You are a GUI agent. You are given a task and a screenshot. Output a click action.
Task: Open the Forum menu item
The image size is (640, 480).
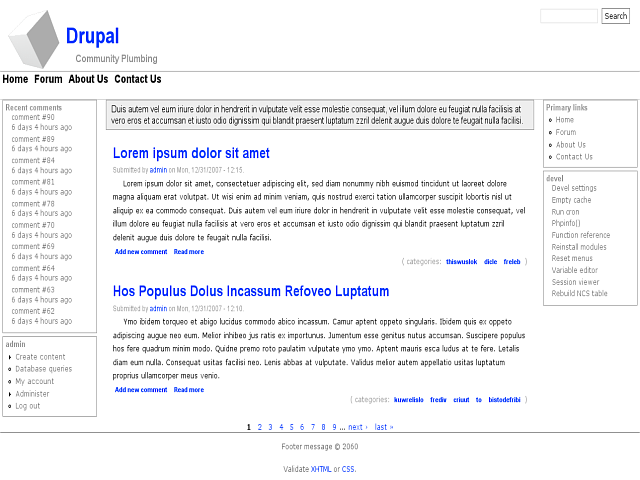[x=48, y=79]
